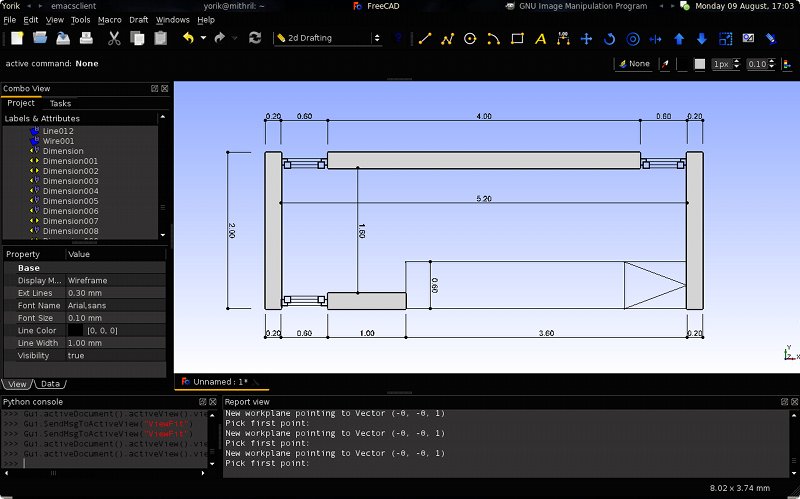
Task: Activate the Move objects tool
Action: pyautogui.click(x=587, y=39)
